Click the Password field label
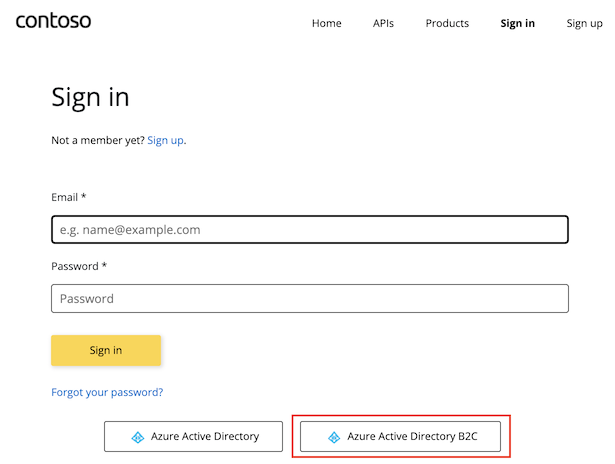This screenshot has width=615, height=464. (x=75, y=266)
